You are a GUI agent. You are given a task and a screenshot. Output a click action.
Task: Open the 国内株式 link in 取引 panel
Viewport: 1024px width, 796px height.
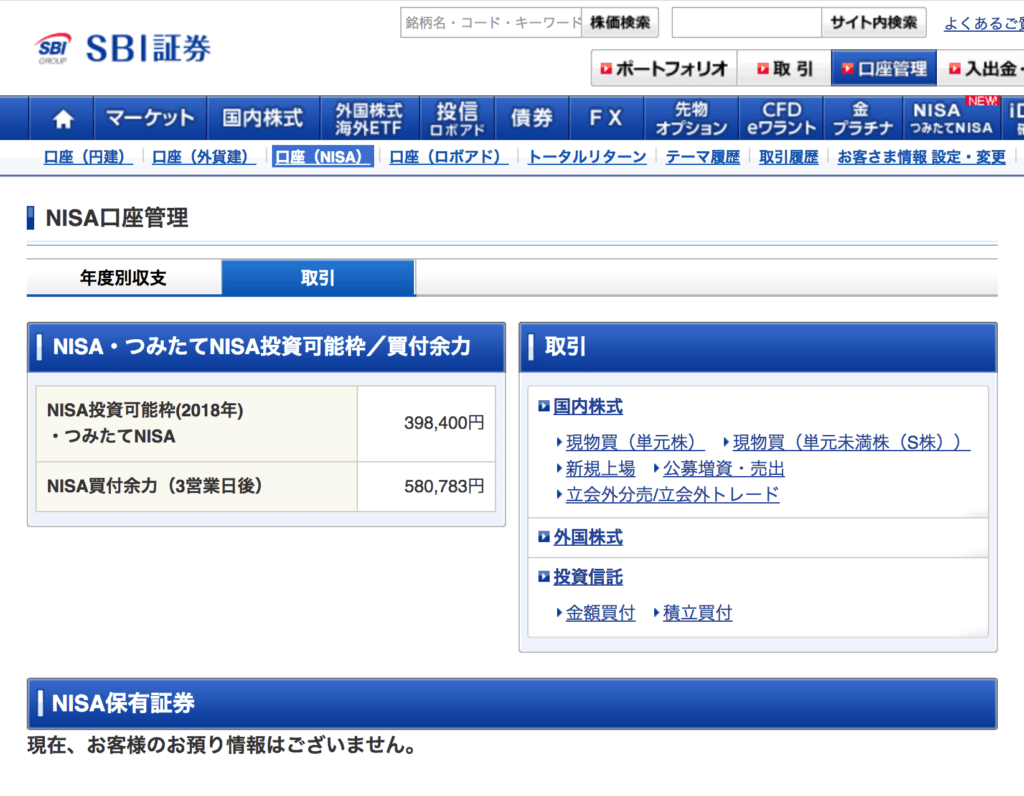pyautogui.click(x=588, y=407)
